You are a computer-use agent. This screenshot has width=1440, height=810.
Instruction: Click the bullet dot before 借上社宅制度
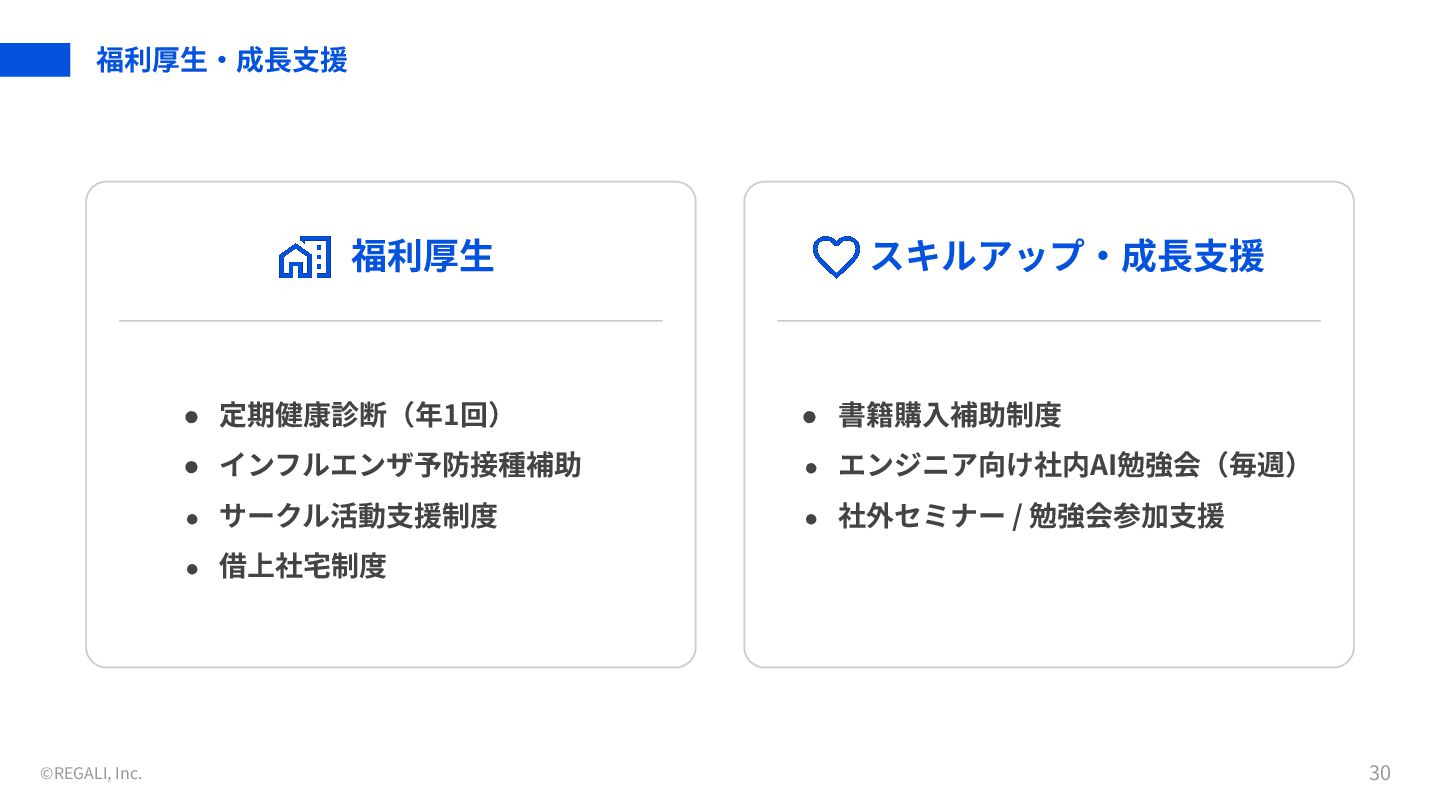click(192, 569)
